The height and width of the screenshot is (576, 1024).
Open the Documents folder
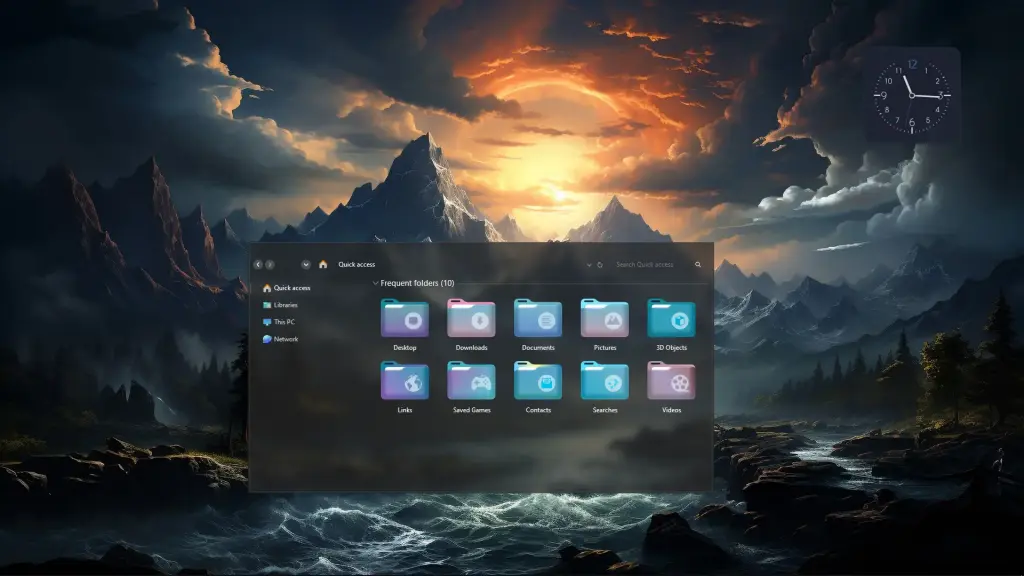point(538,319)
